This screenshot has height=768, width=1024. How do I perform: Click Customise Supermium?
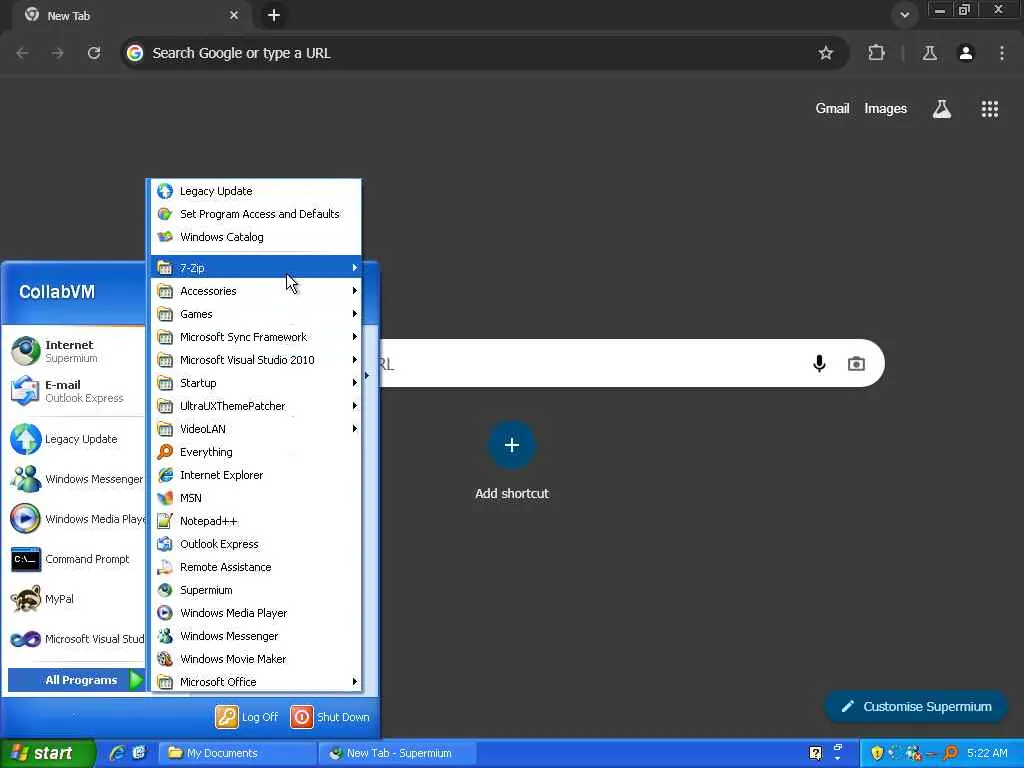pyautogui.click(x=916, y=706)
